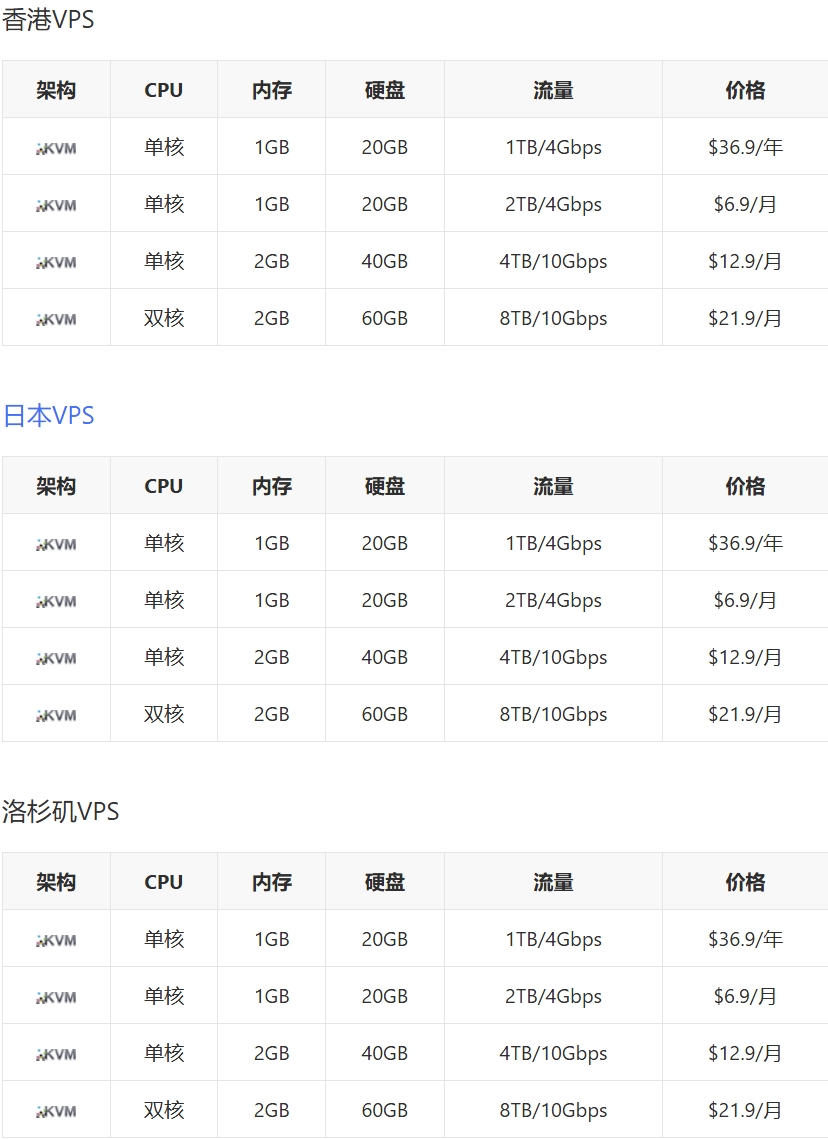Click $6.9/月 price in 日本VPS table

coord(745,600)
